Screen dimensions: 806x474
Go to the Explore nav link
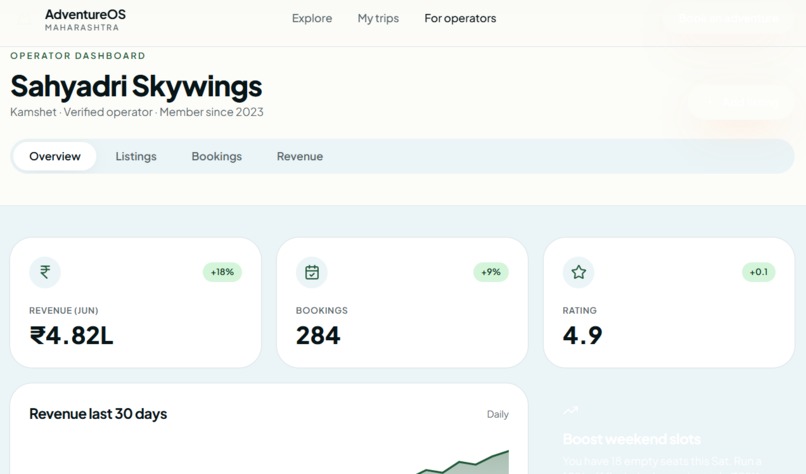pos(312,19)
